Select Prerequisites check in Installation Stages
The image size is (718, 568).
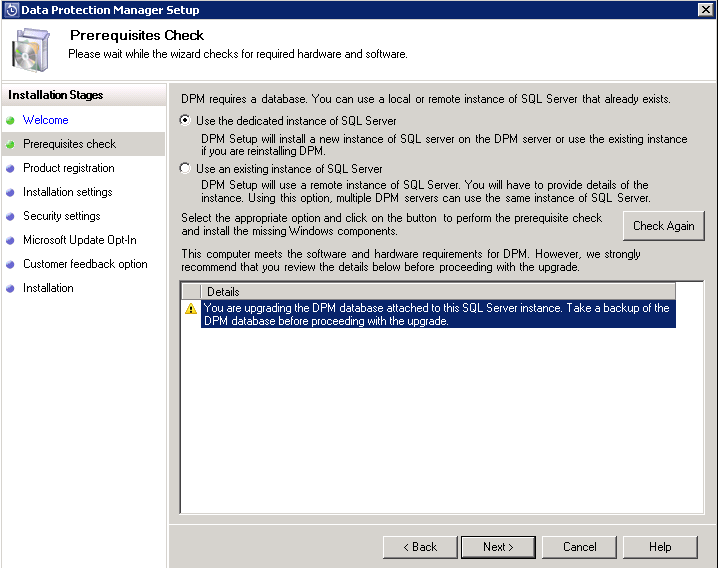point(69,144)
